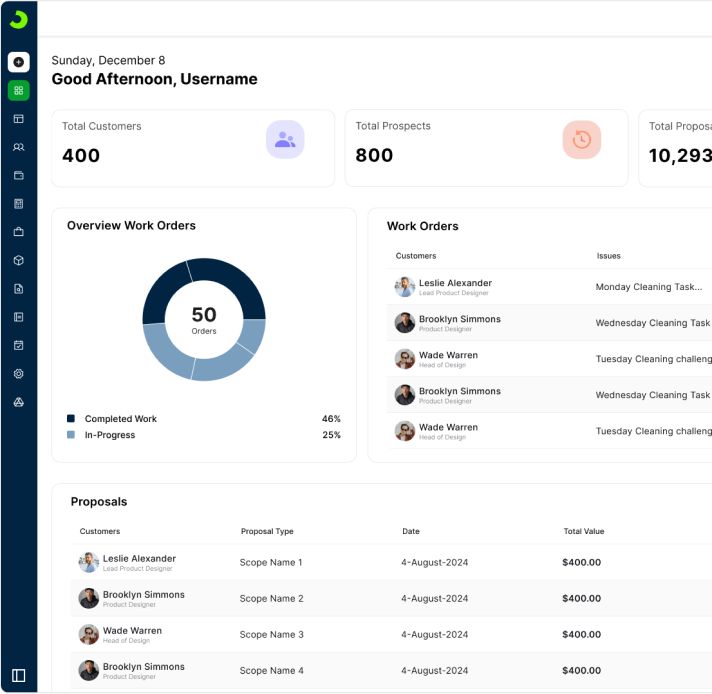Click the plus add button in sidebar
712x694 pixels.
click(18, 62)
